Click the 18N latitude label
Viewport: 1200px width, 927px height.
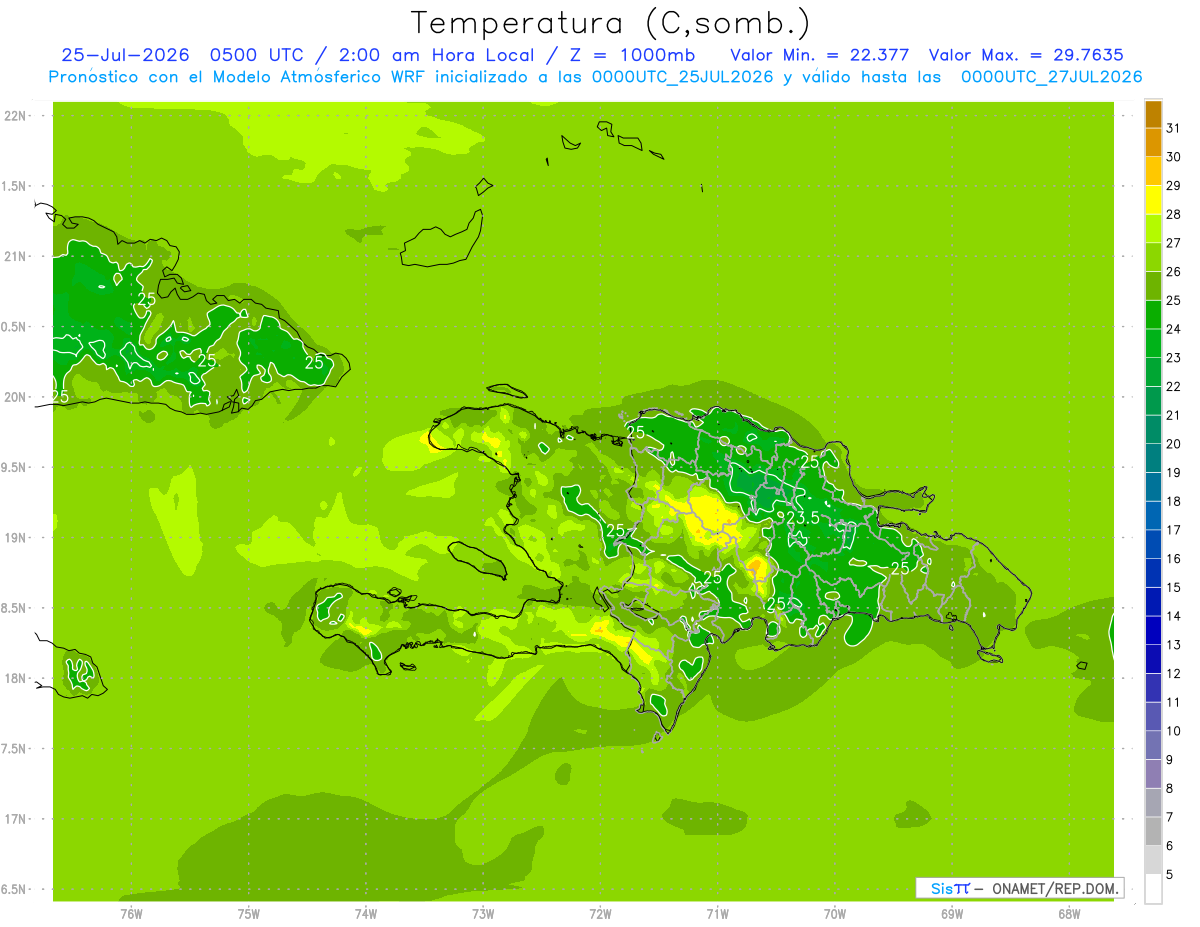[14, 678]
